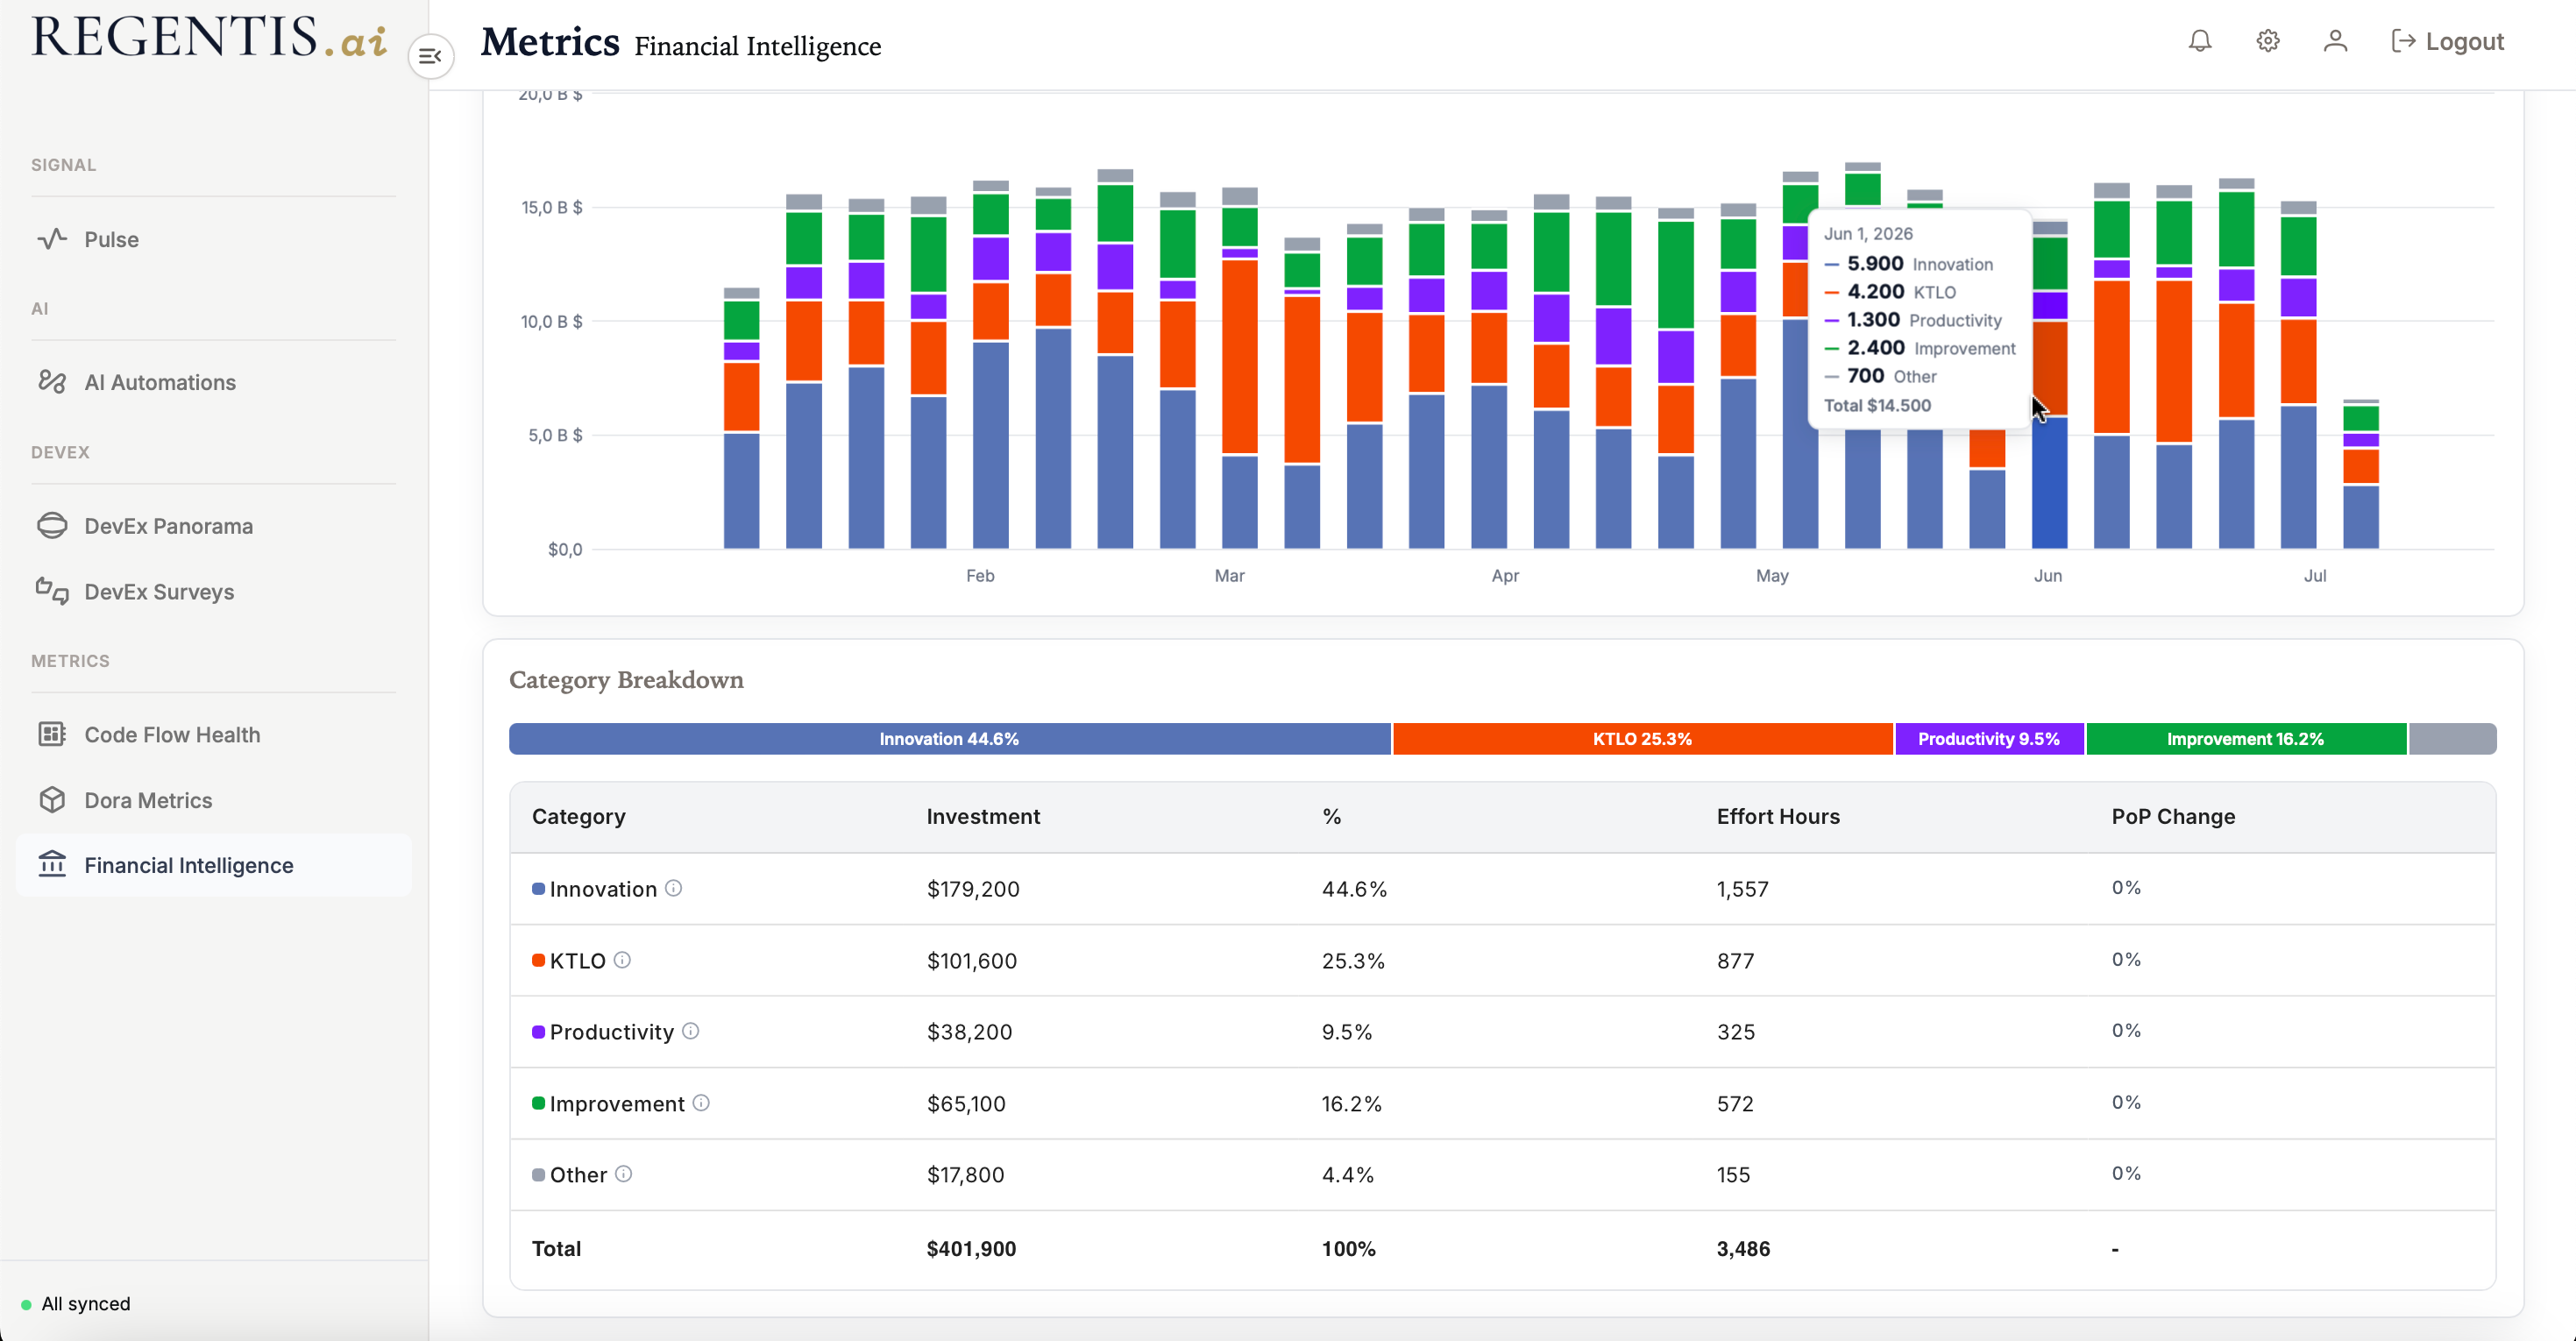The height and width of the screenshot is (1341, 2576).
Task: Click the 877 effort hours cell
Action: 1736,961
